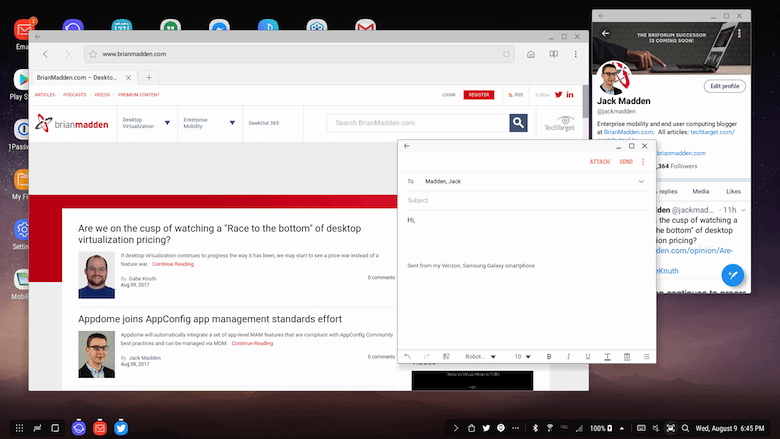Tap the floating compose tweet button
This screenshot has width=780, height=439.
click(x=733, y=274)
